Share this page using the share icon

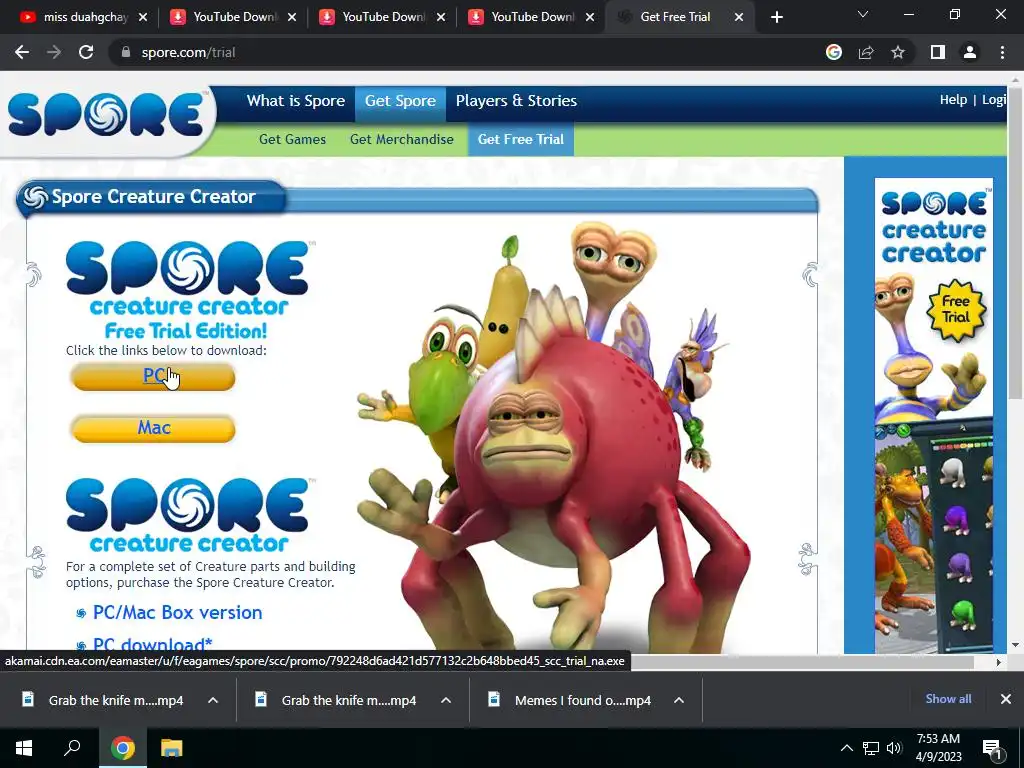point(866,52)
